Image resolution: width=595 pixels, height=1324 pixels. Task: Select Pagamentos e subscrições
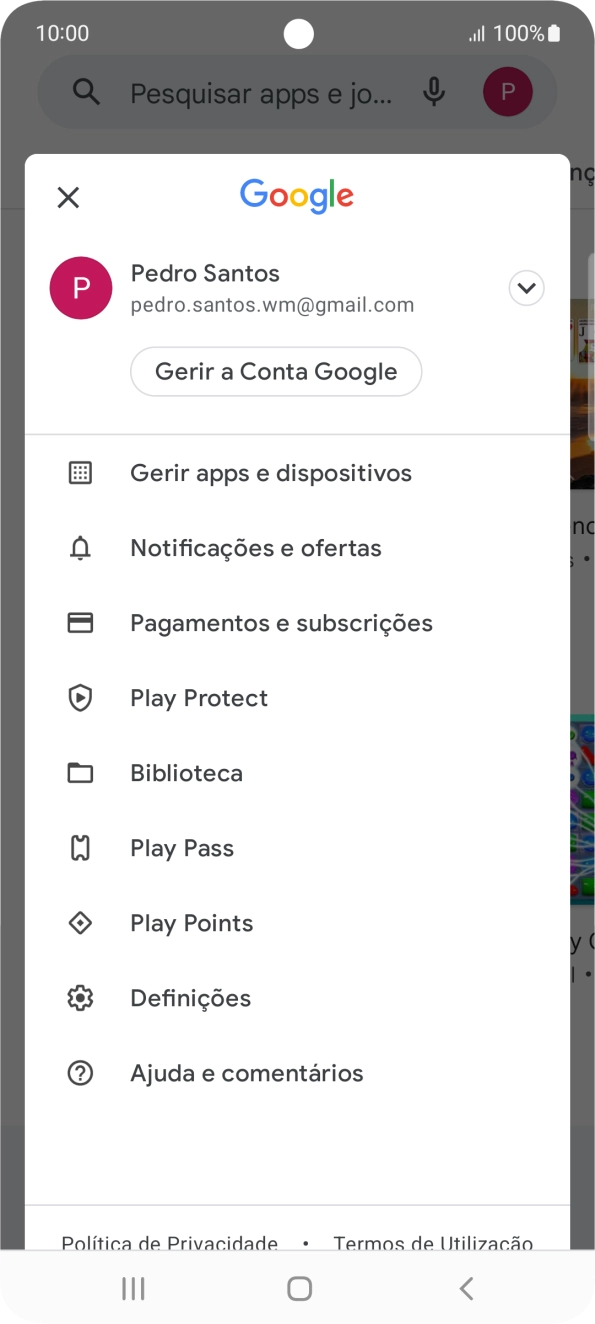(281, 622)
